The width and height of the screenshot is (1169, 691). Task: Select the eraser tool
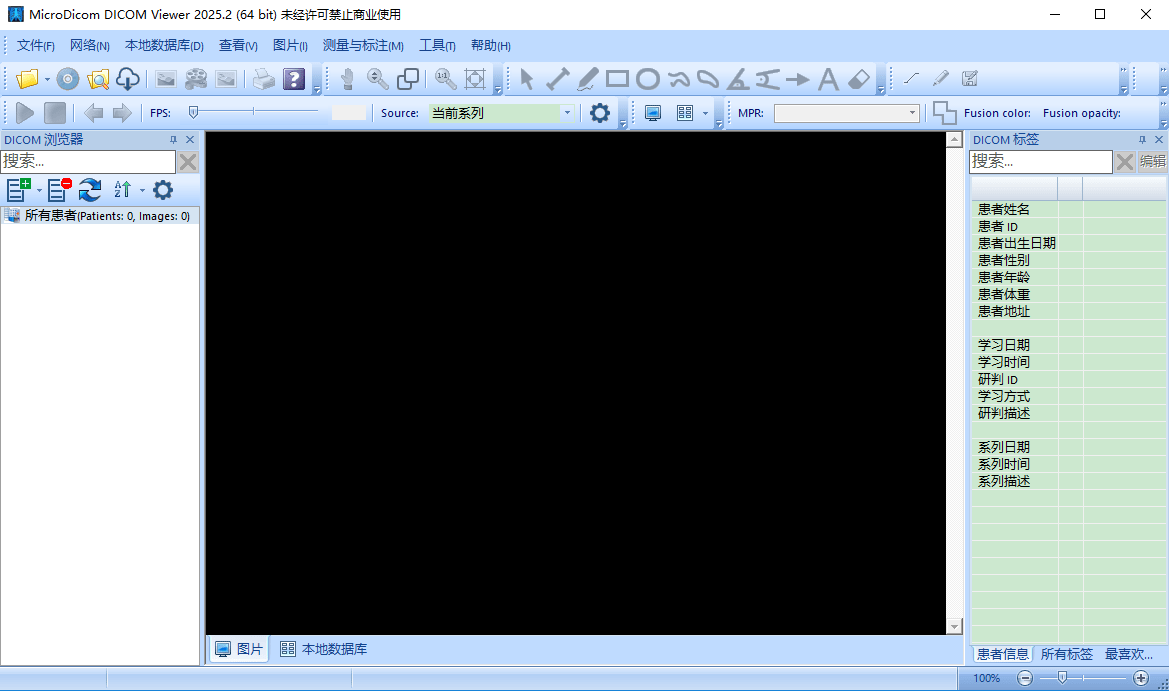[x=858, y=79]
